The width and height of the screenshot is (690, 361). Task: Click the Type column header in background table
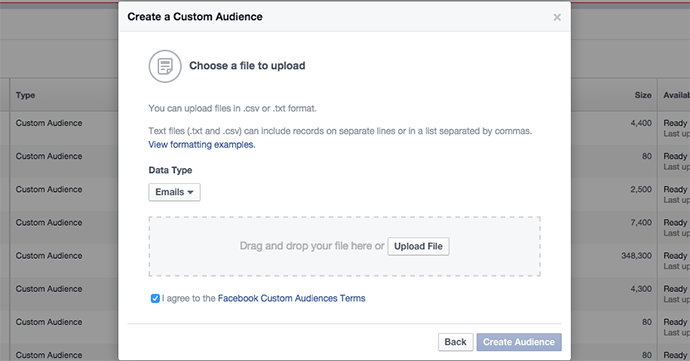26,95
